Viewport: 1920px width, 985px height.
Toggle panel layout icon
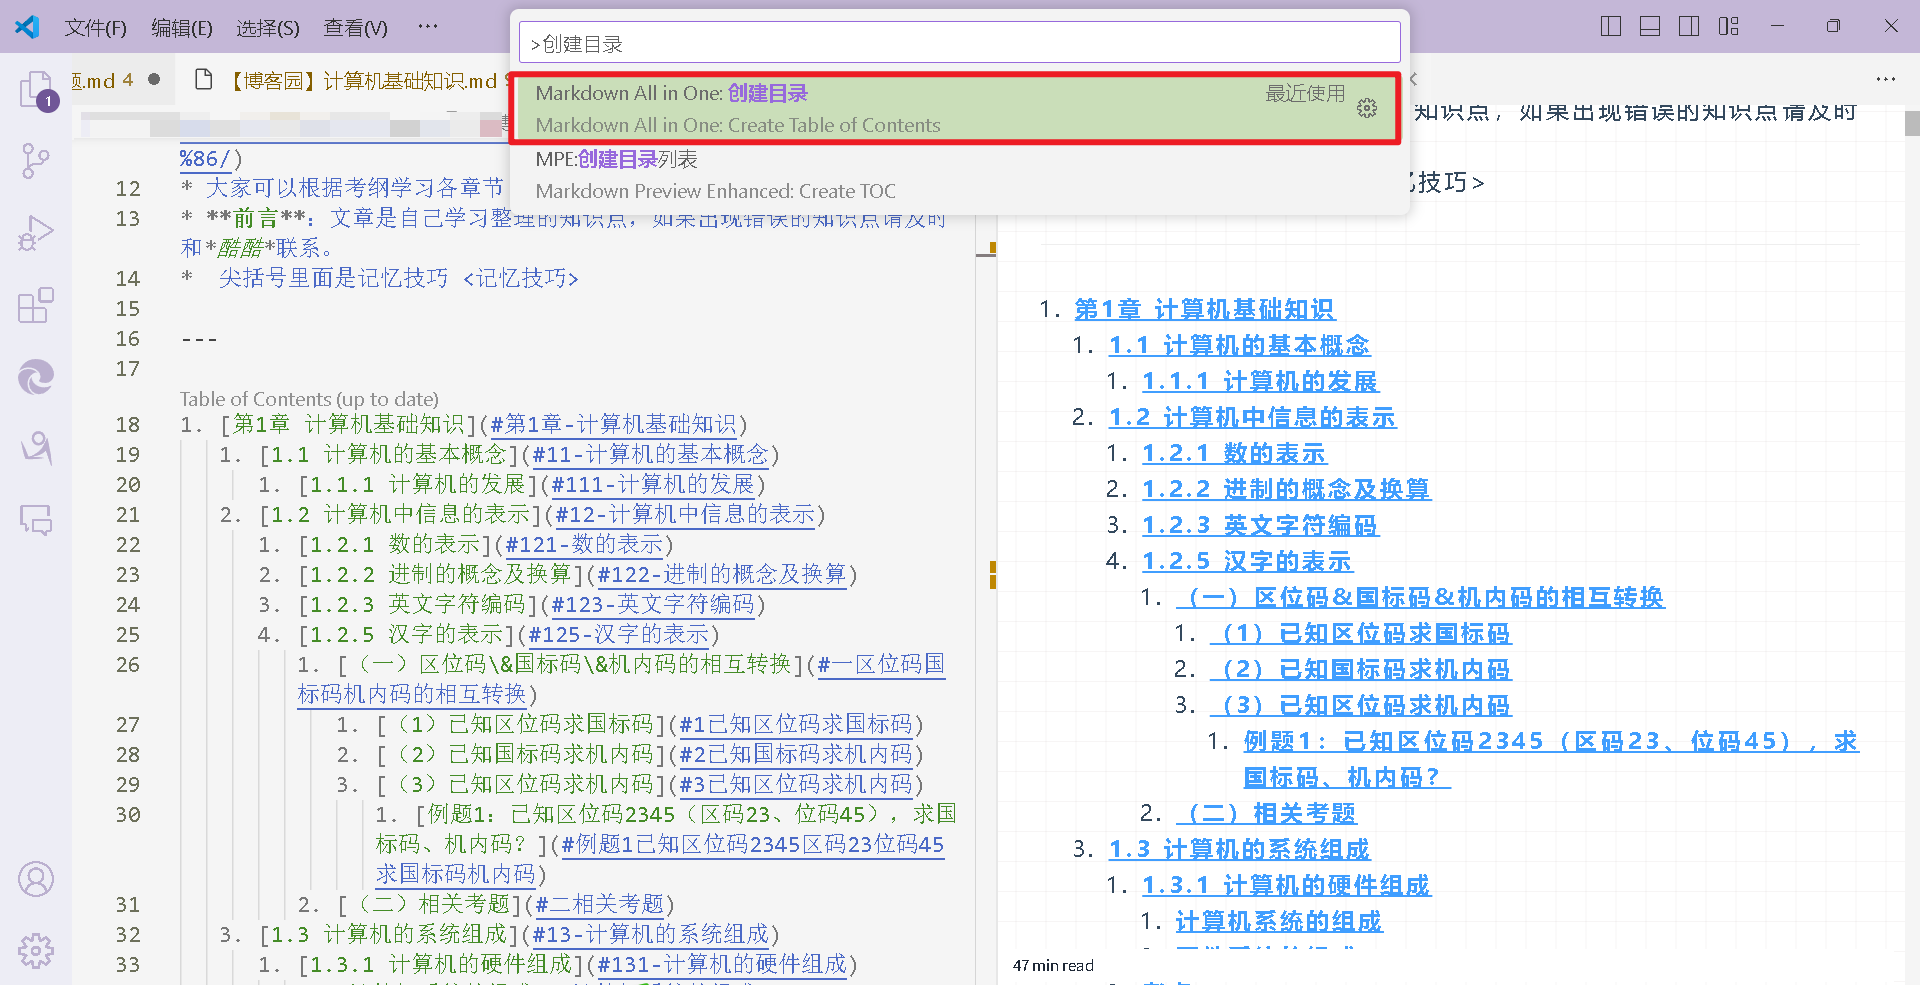1650,26
